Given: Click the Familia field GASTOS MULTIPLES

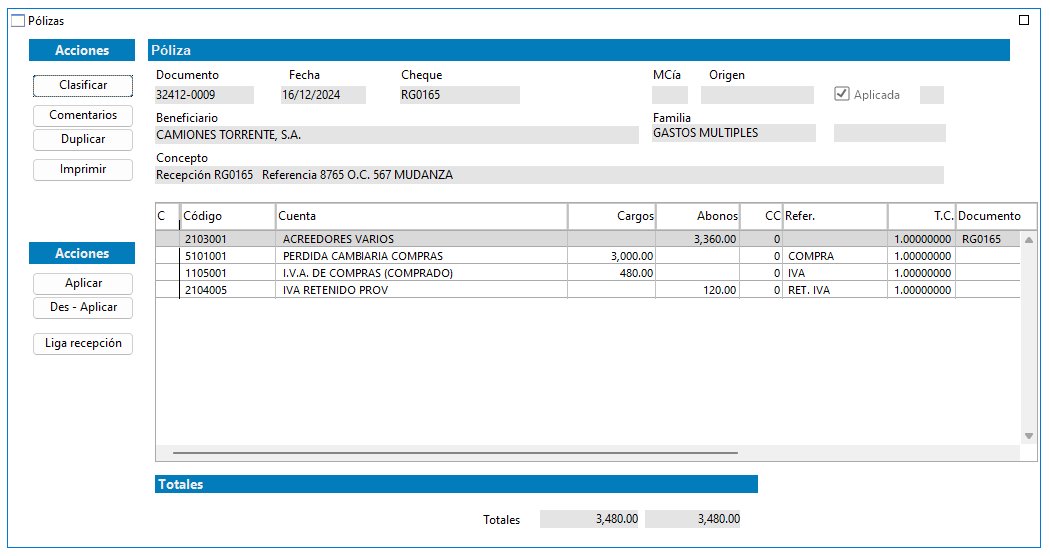Looking at the screenshot, I should point(734,133).
